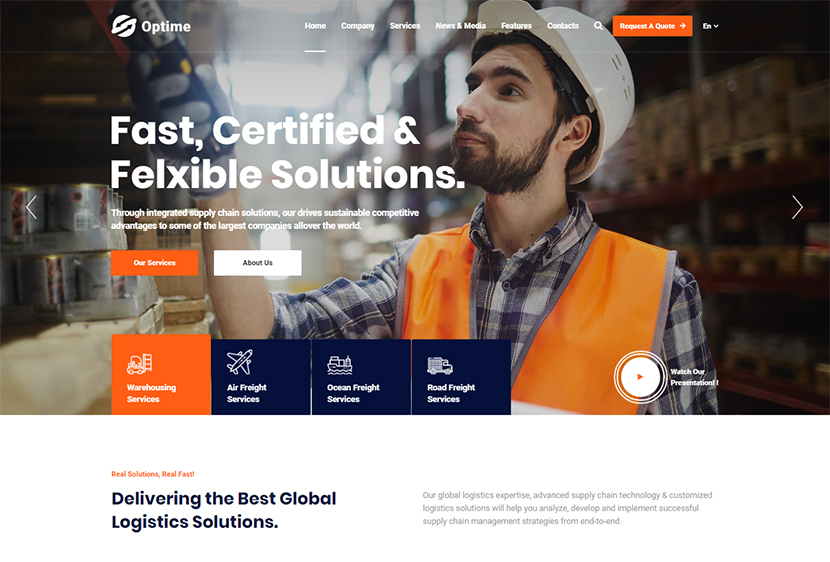Screen dimensions: 830x562
Task: Click the truck Road Freight icon
Action: (440, 365)
